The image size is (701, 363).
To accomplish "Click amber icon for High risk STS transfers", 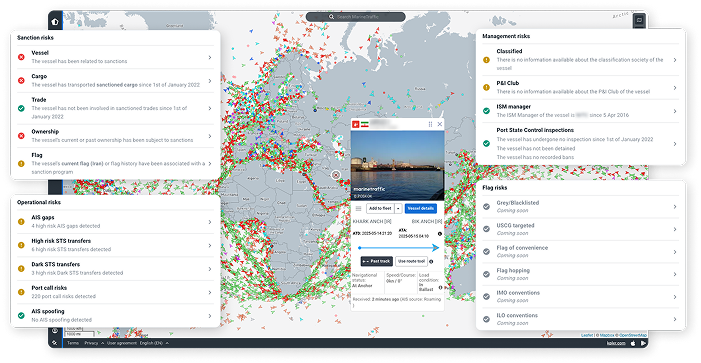I will (21, 245).
